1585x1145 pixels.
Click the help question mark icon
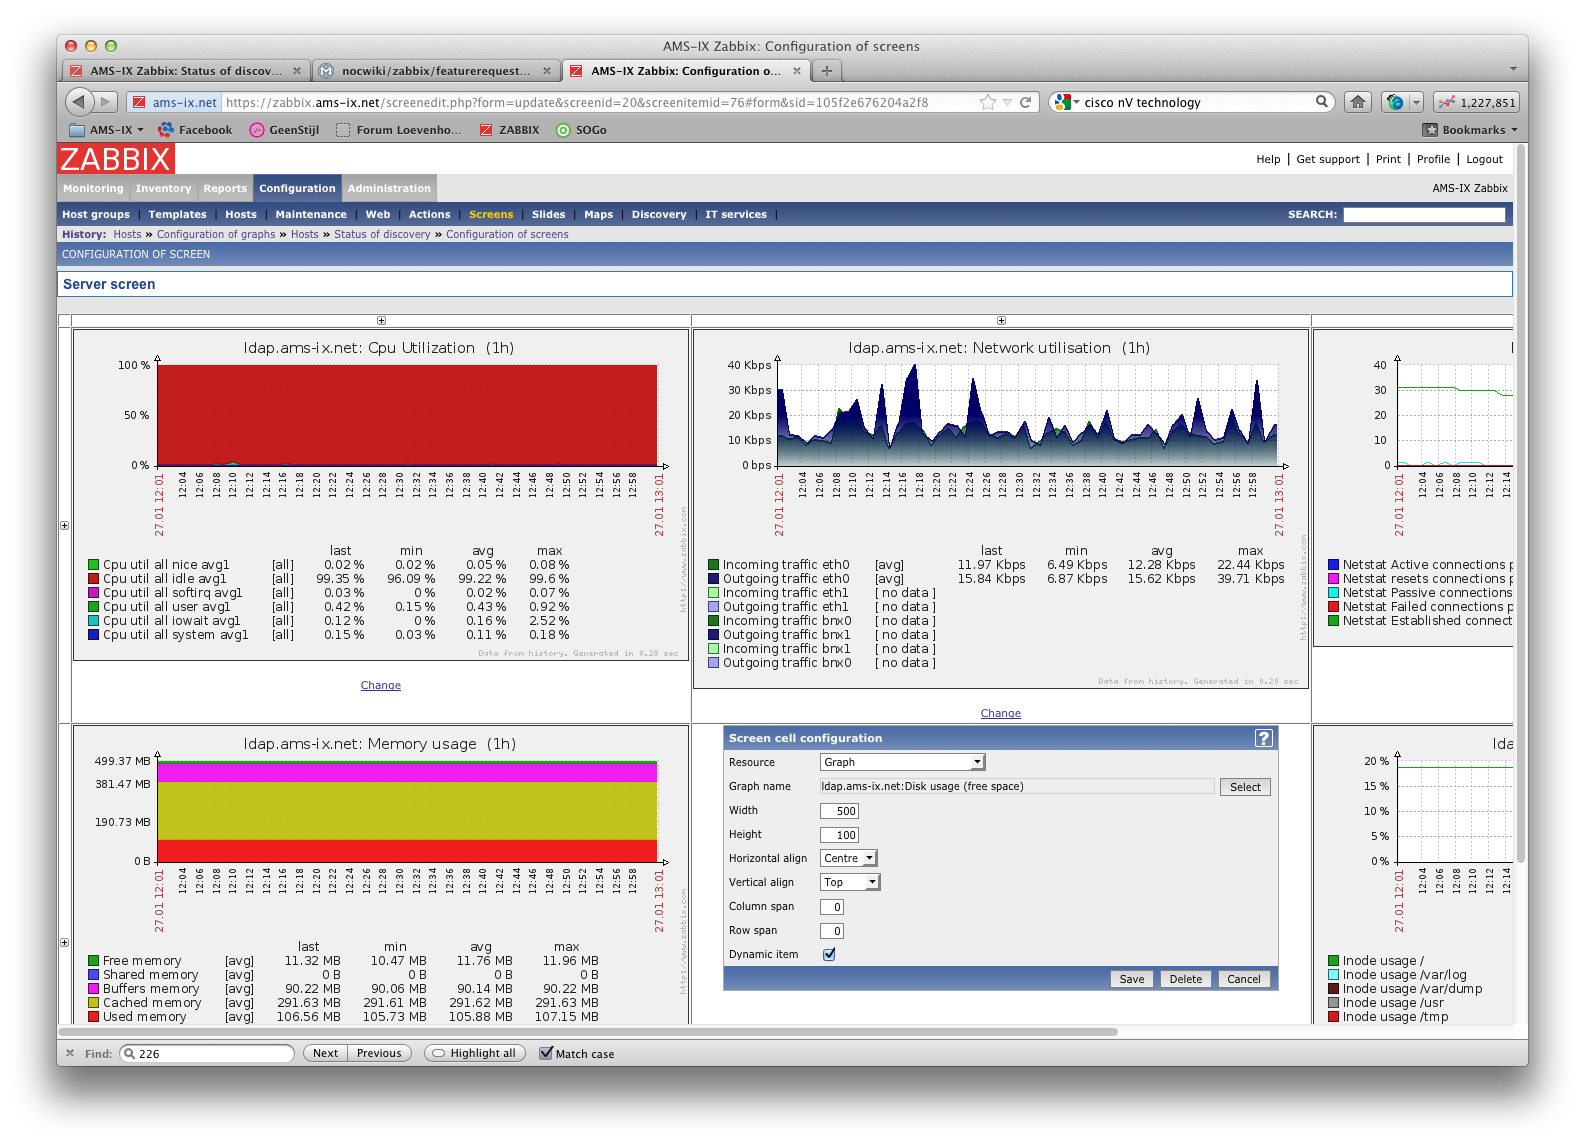pos(1263,738)
